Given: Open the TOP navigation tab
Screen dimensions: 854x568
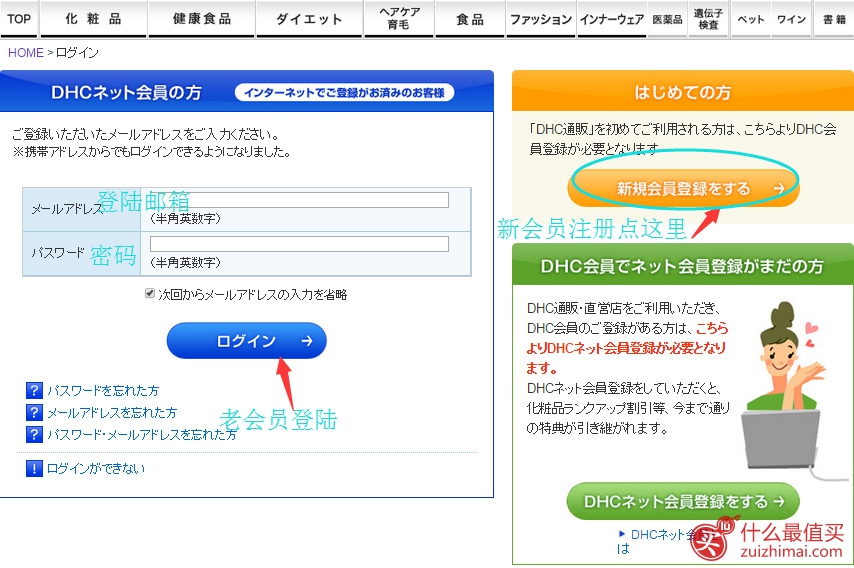Looking at the screenshot, I should [19, 19].
